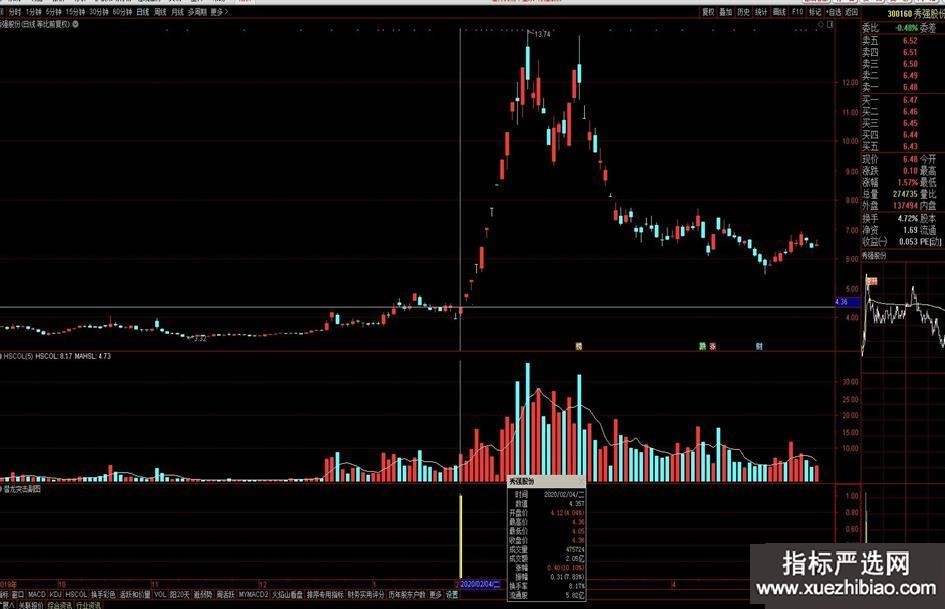Click the 换手 value 4.72%

point(908,218)
